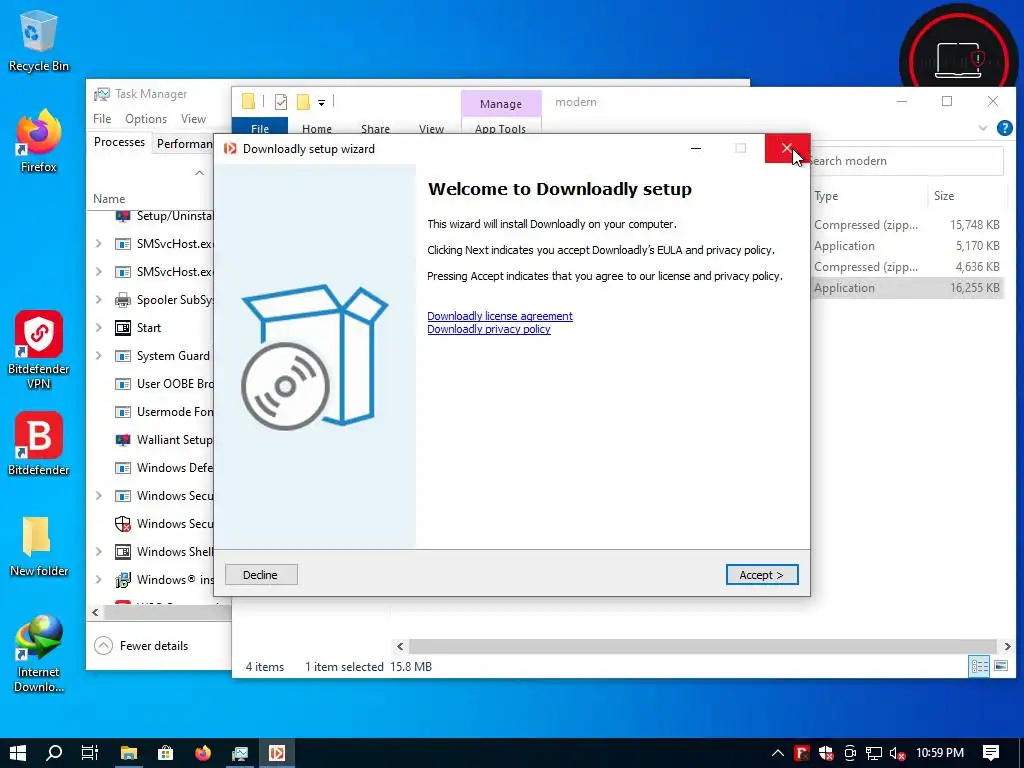Click the red antivirus tray icon

802,753
